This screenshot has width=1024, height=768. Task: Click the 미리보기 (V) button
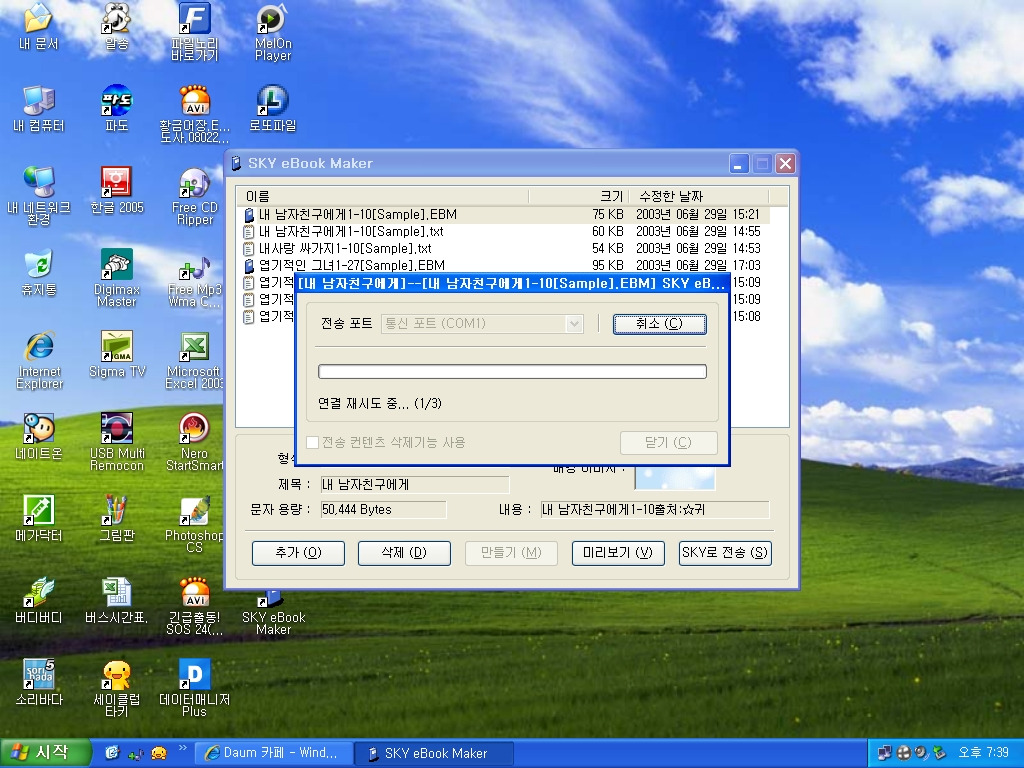pyautogui.click(x=618, y=553)
